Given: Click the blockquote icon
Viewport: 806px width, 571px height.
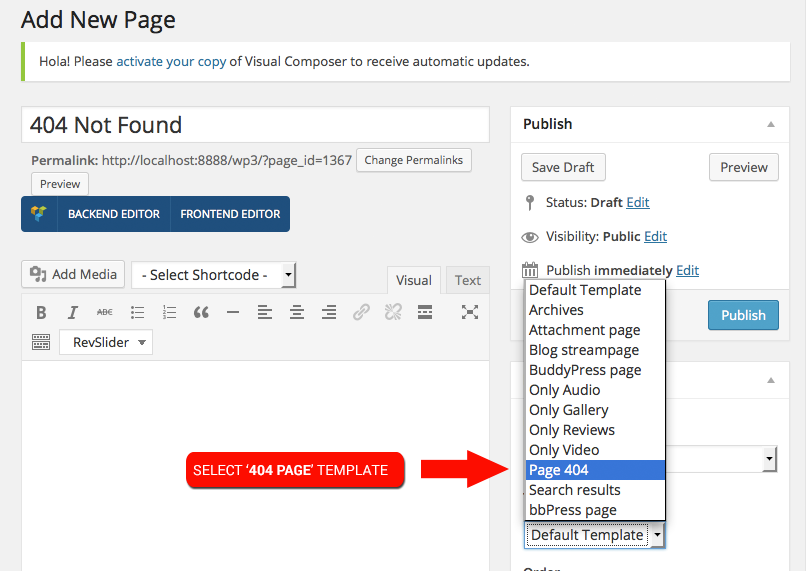Looking at the screenshot, I should coord(201,312).
